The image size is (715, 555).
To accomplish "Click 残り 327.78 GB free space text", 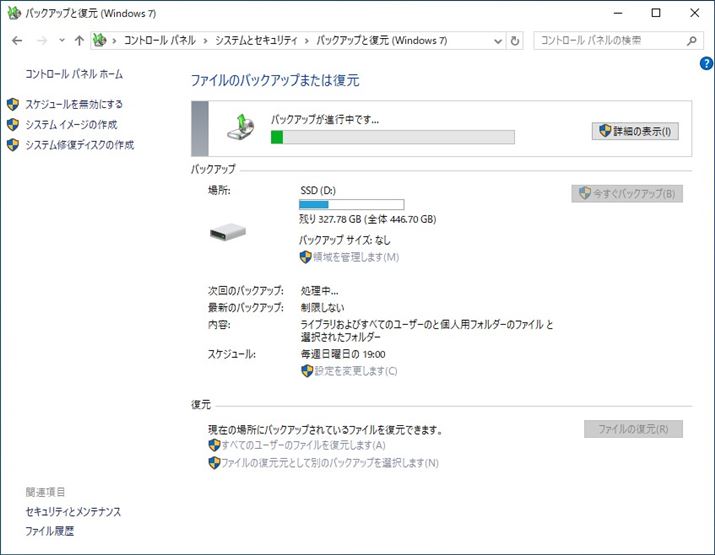I will [x=368, y=219].
